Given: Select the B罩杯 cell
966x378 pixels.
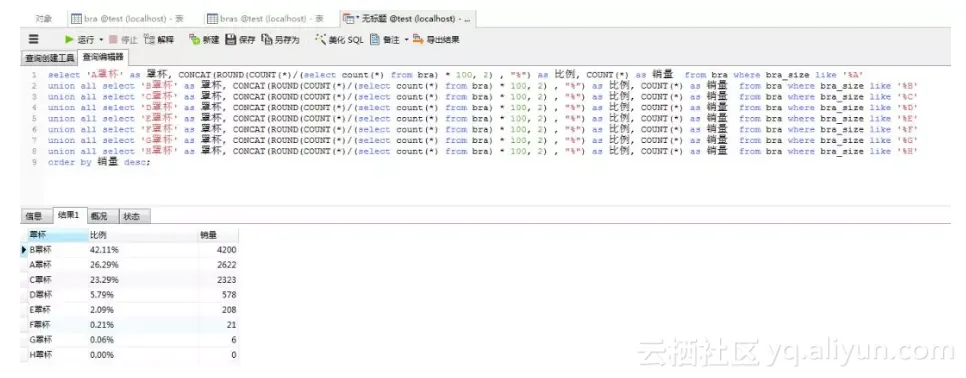Looking at the screenshot, I should pos(57,250).
